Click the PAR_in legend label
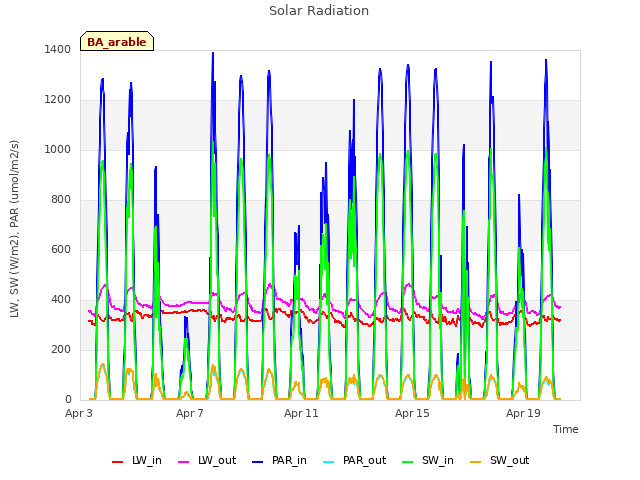640x480 pixels. pyautogui.click(x=289, y=460)
